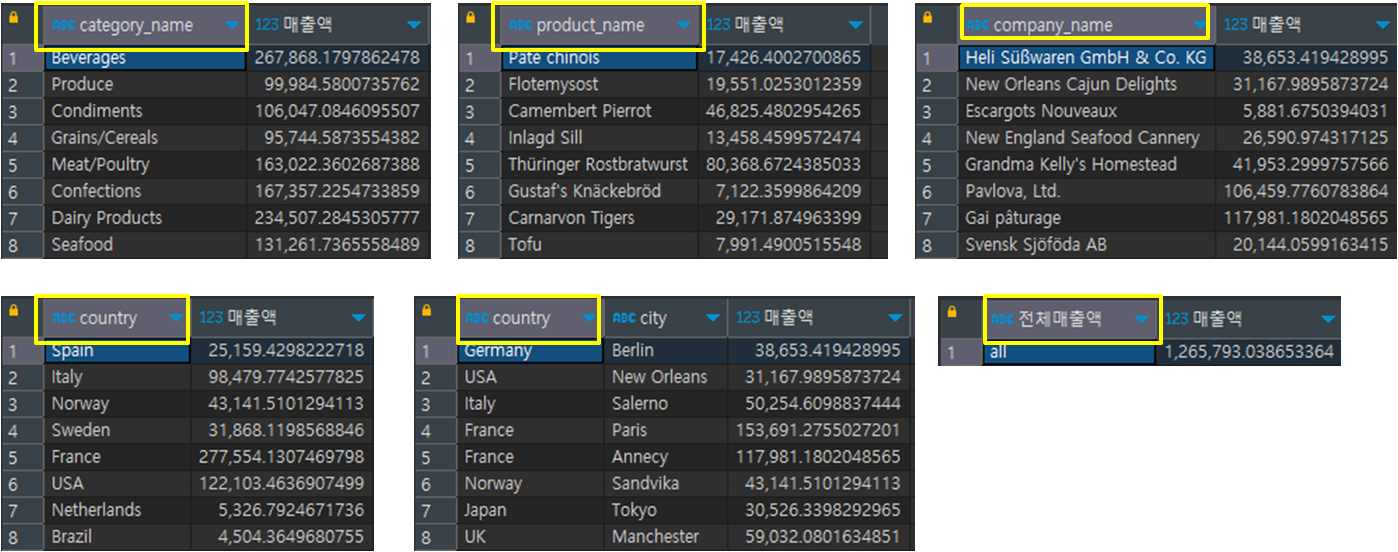This screenshot has height=552, width=1398.
Task: Select the Seafood category cell
Action: click(x=145, y=244)
